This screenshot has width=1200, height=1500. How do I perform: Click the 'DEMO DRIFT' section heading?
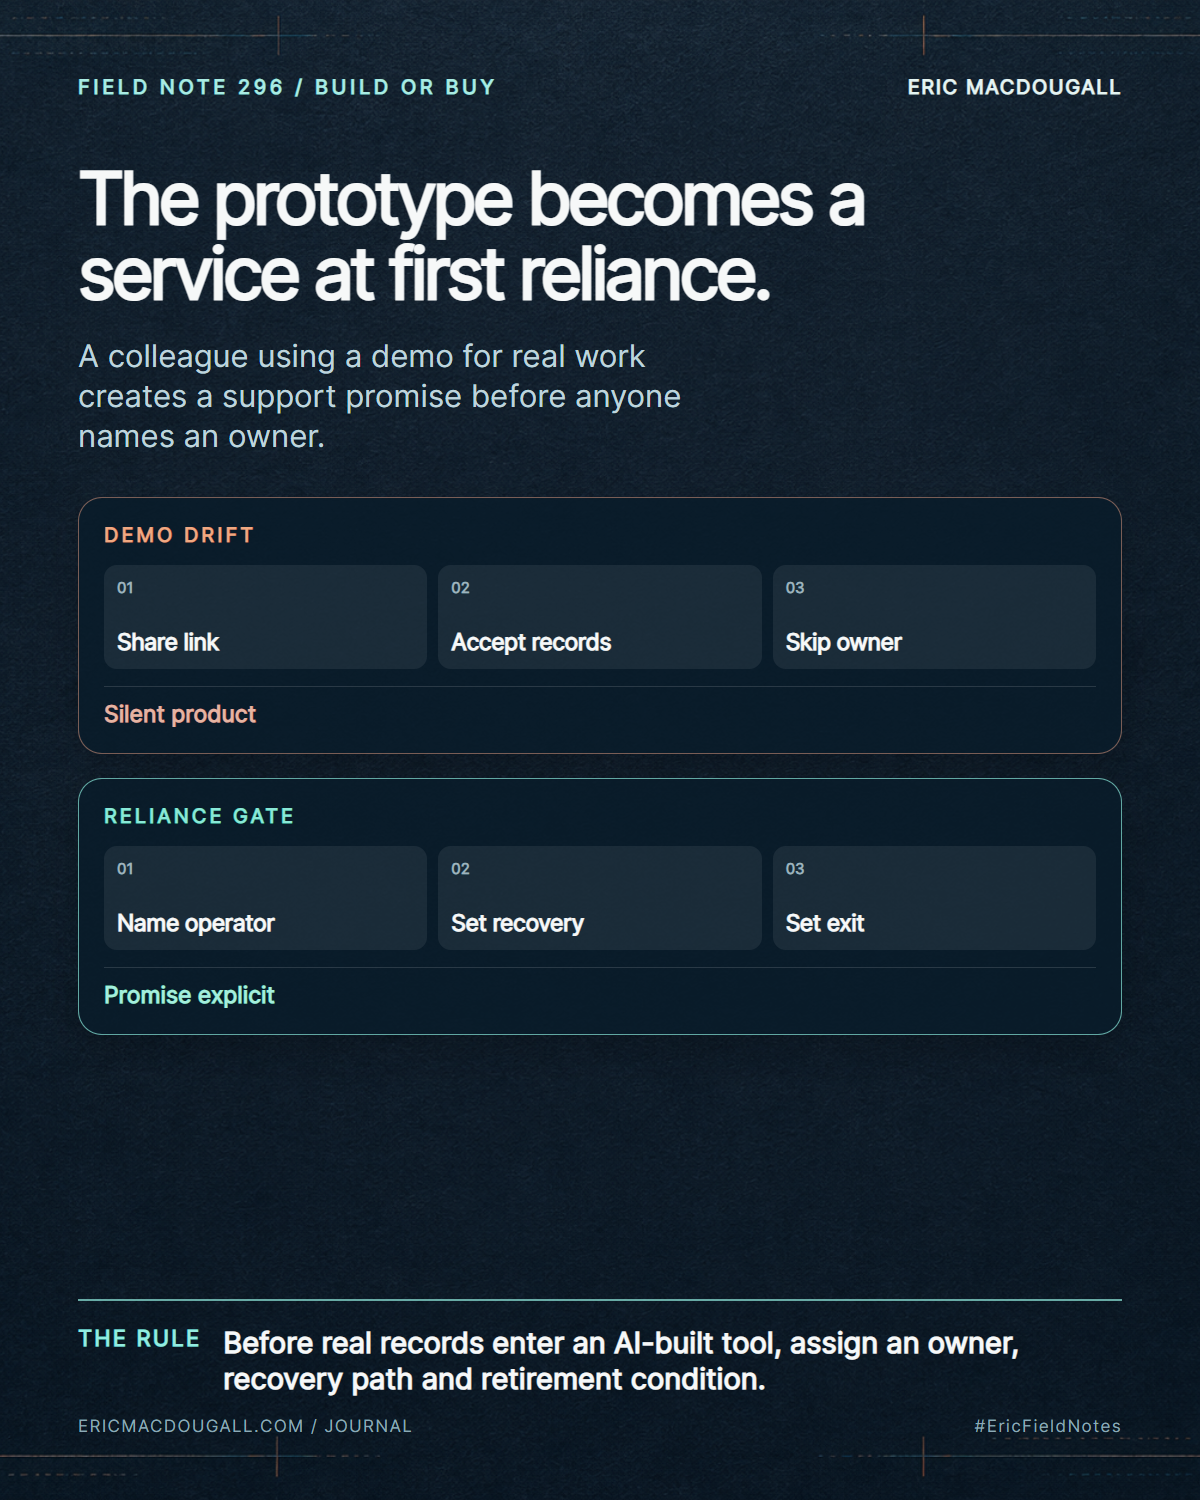point(179,535)
